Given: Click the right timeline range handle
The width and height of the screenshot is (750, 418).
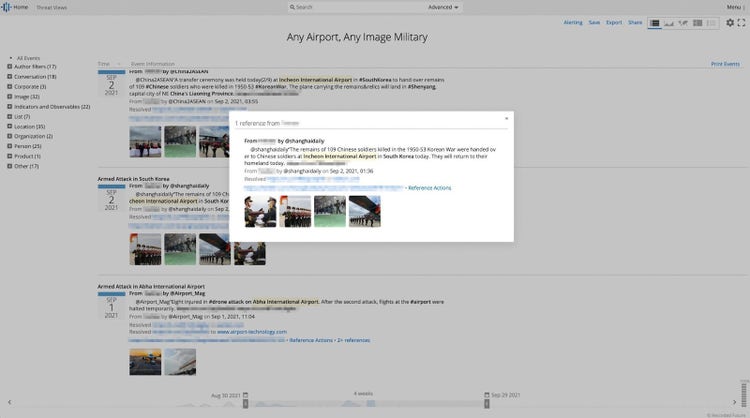Looking at the screenshot, I should (486, 404).
